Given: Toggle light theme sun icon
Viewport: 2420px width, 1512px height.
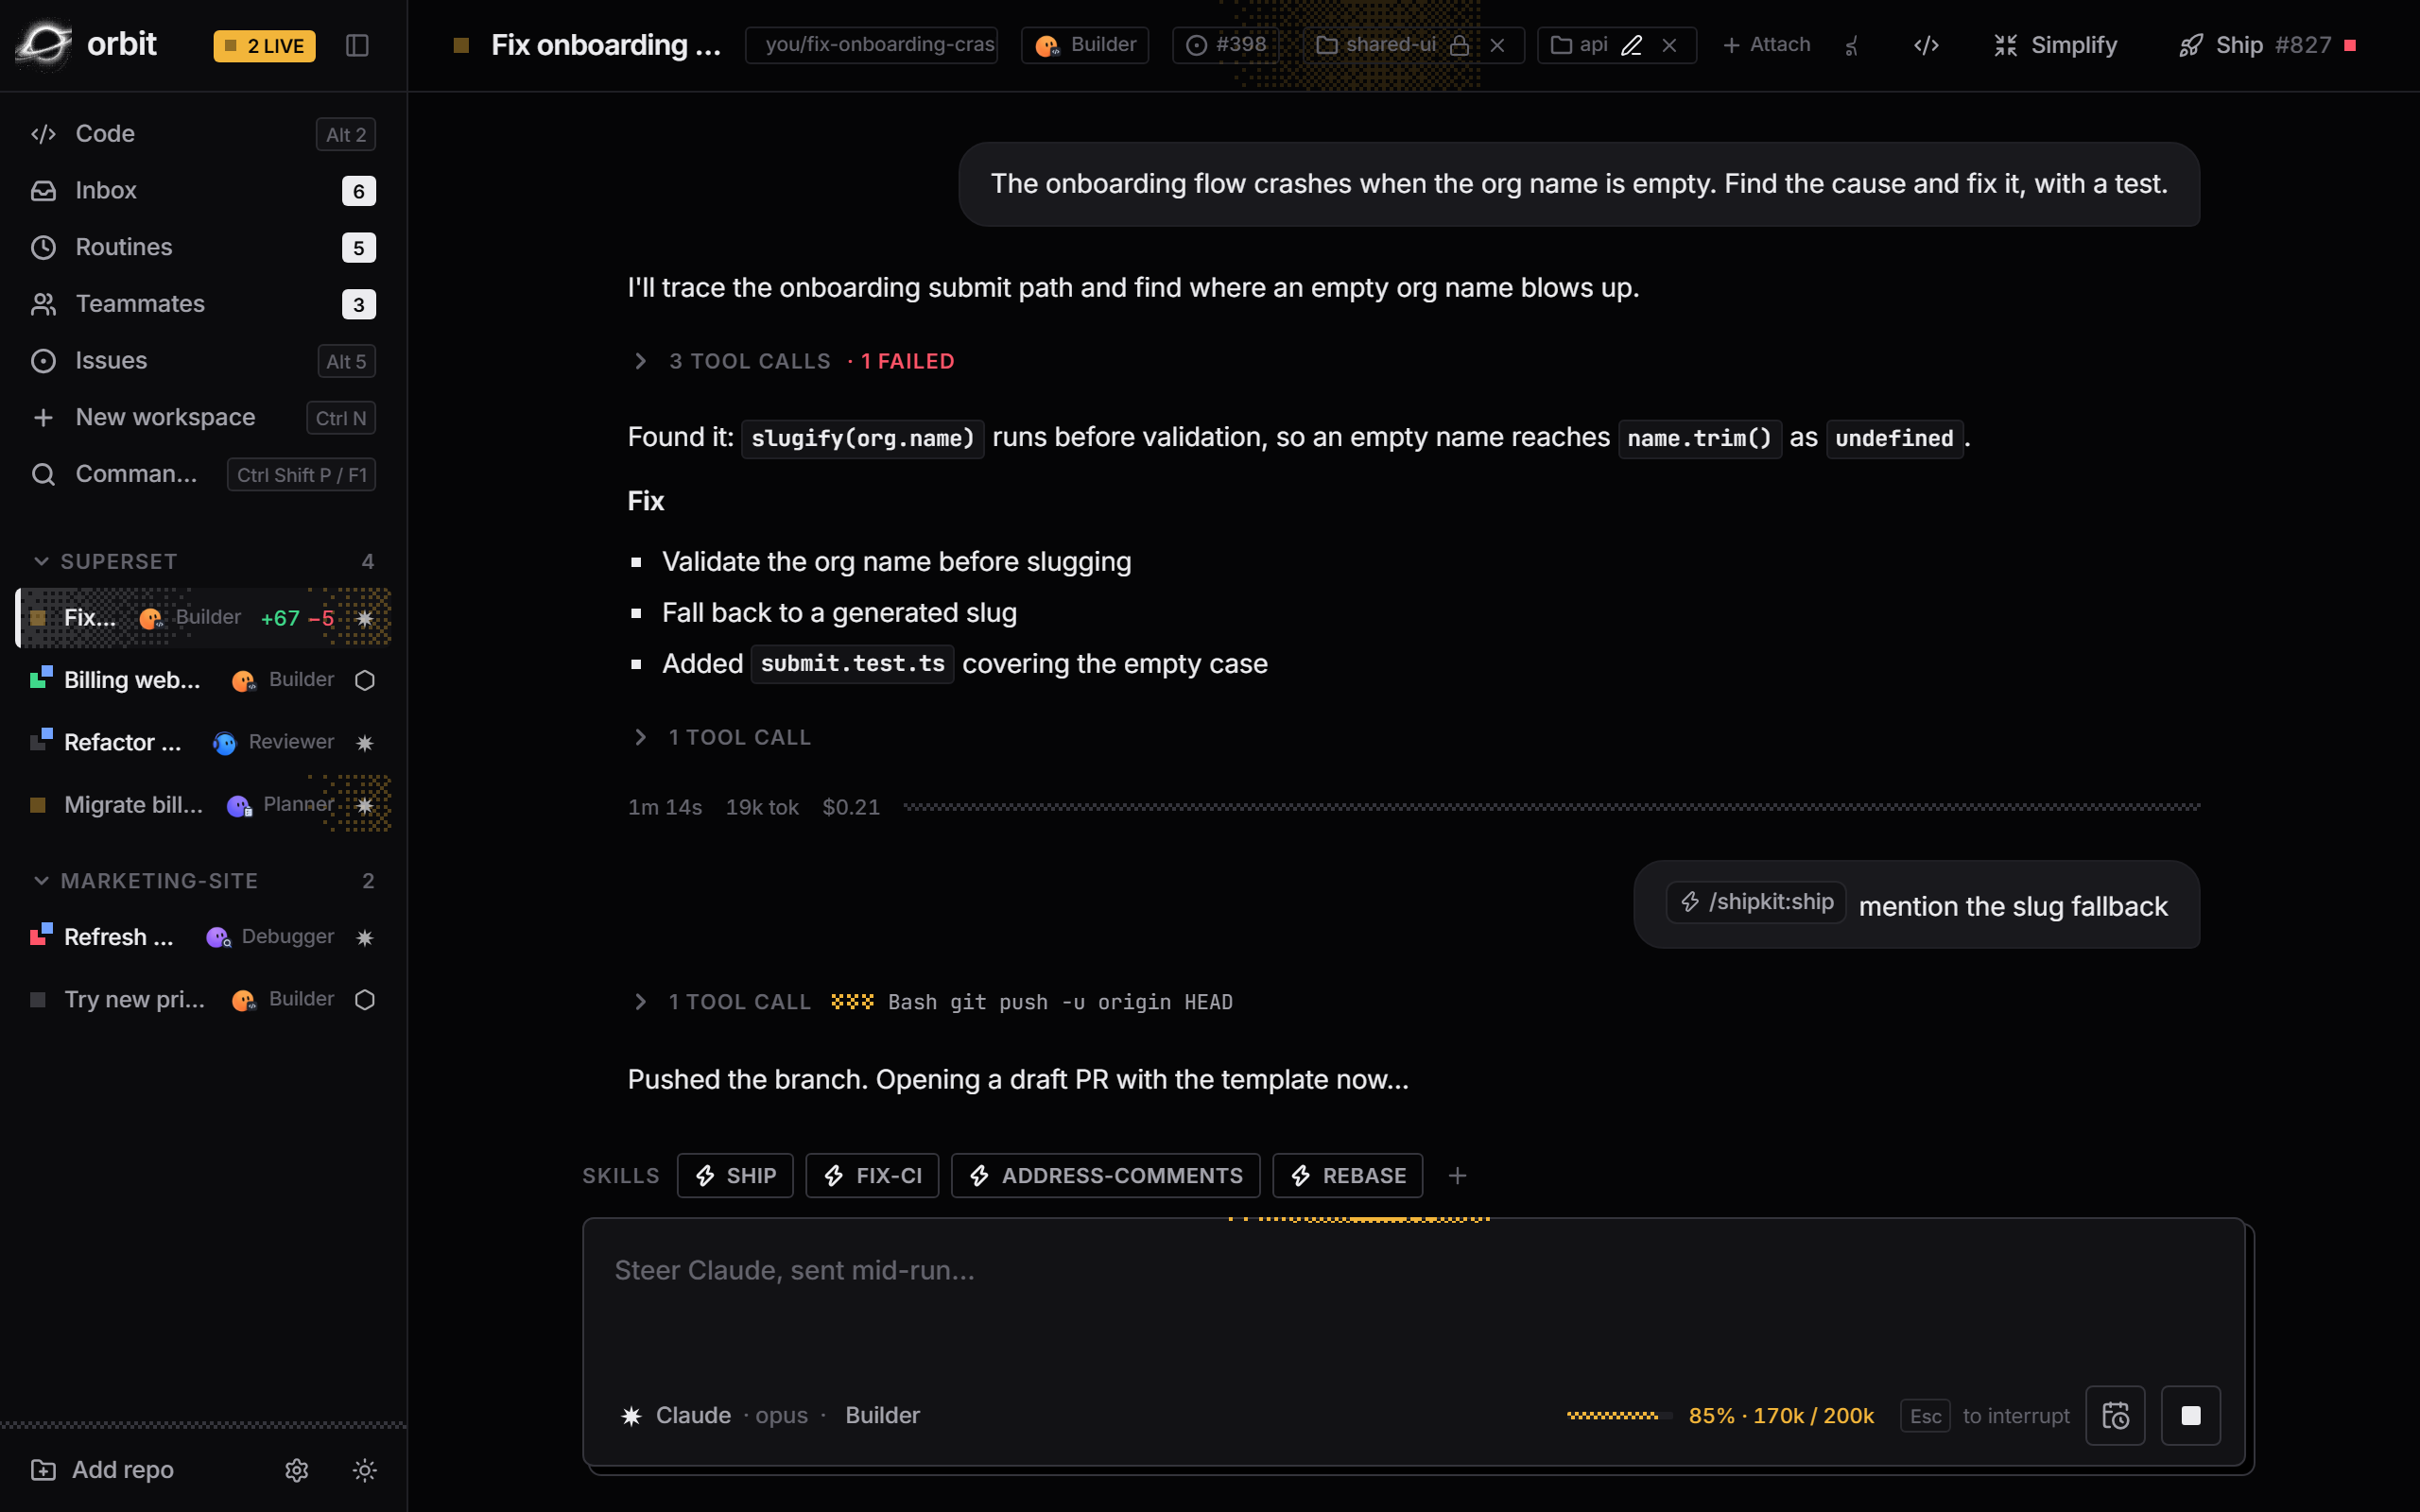Looking at the screenshot, I should point(364,1469).
